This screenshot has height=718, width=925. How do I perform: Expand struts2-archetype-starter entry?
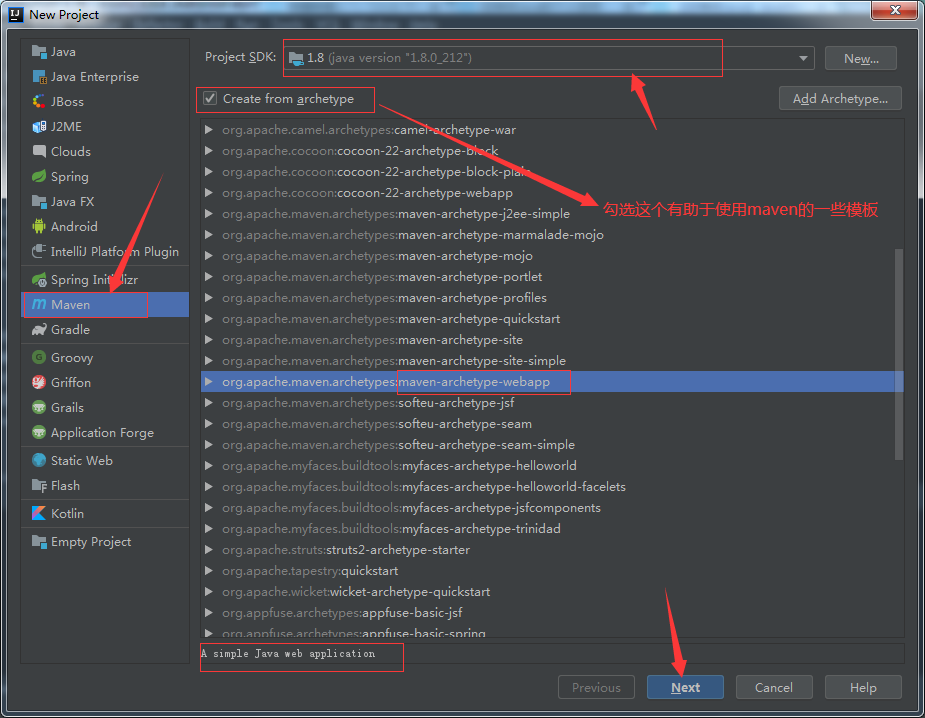pyautogui.click(x=208, y=550)
